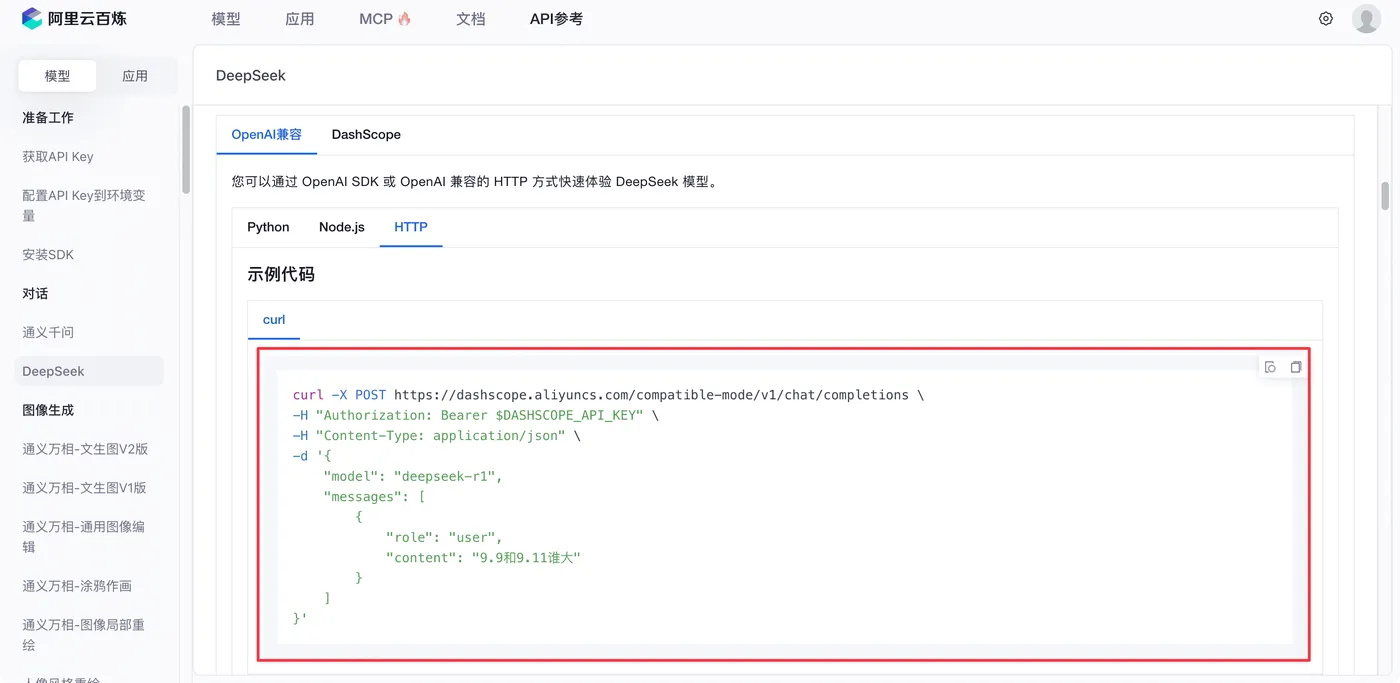
Task: Open the 应用 top navigation item
Action: tap(300, 19)
